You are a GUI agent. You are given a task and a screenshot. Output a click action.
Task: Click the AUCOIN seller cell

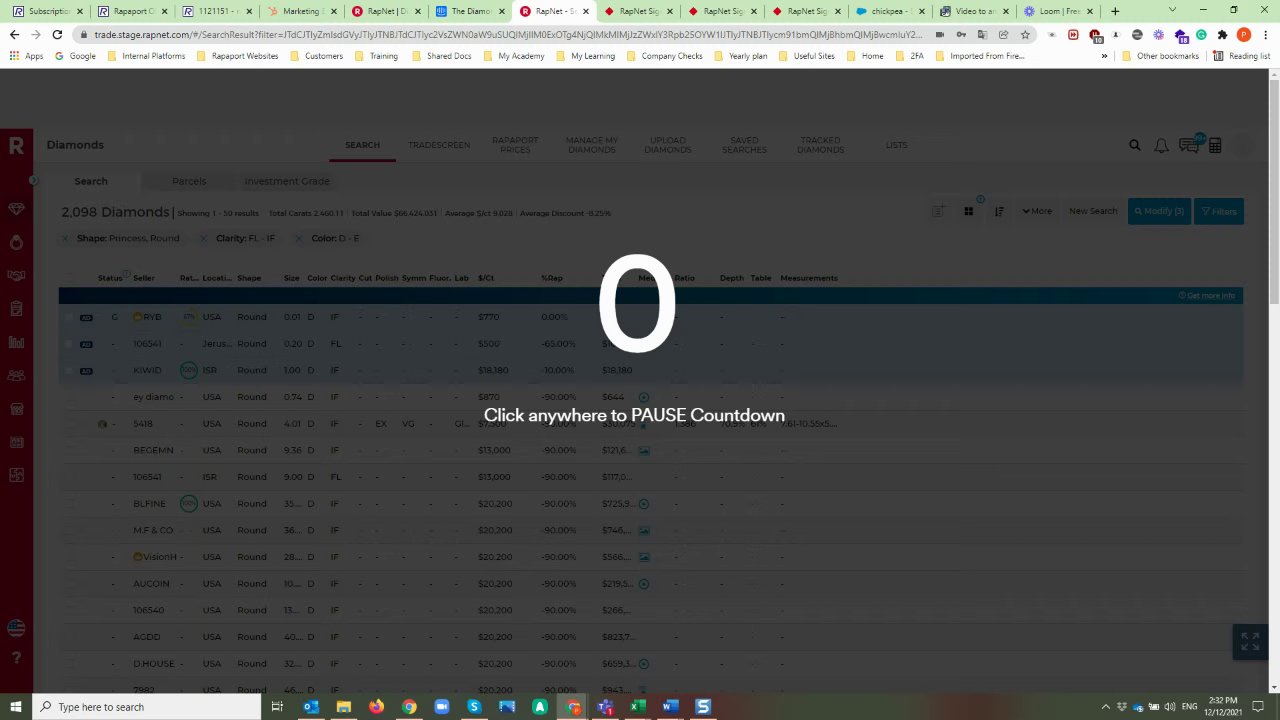[x=151, y=584]
